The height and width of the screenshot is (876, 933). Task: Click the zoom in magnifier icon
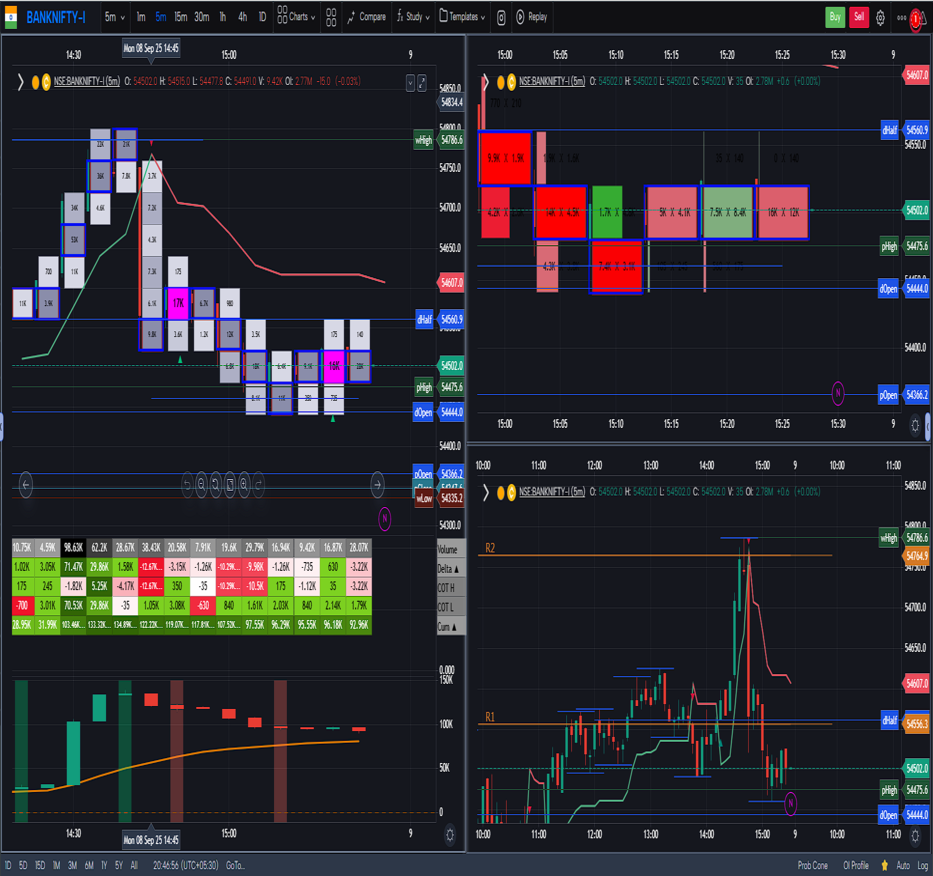click(244, 485)
